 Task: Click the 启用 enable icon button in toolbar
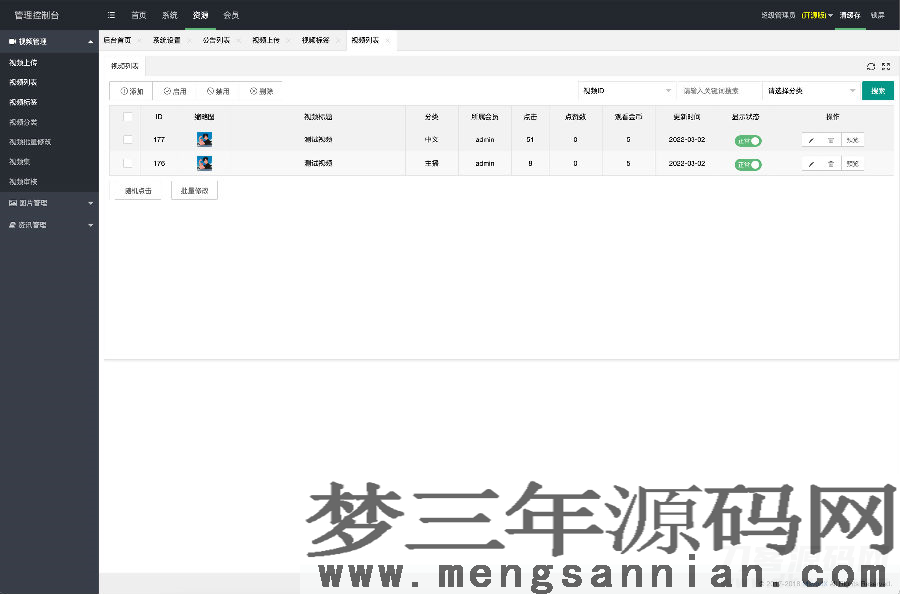pos(176,91)
